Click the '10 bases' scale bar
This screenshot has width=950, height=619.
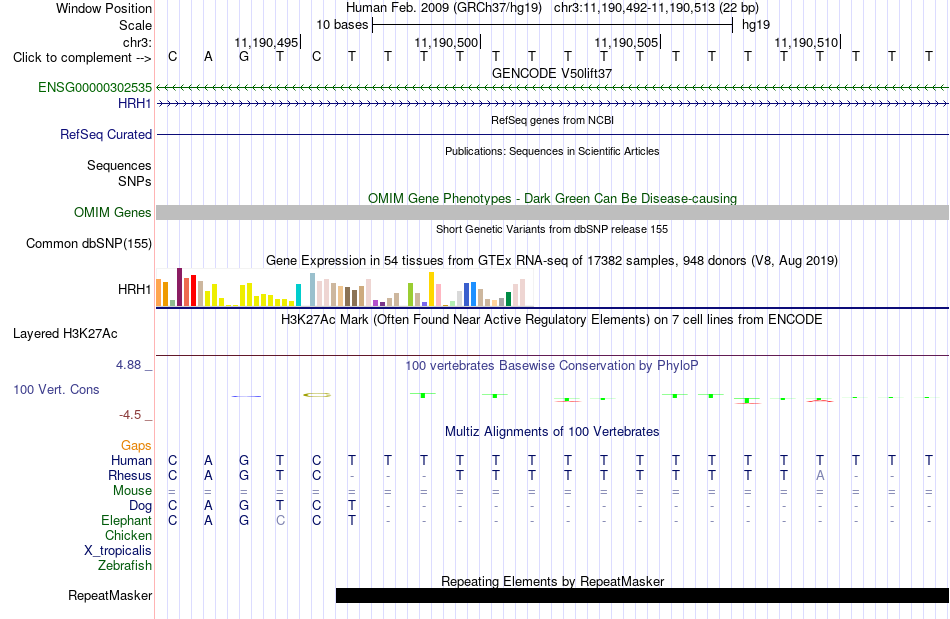[x=553, y=25]
